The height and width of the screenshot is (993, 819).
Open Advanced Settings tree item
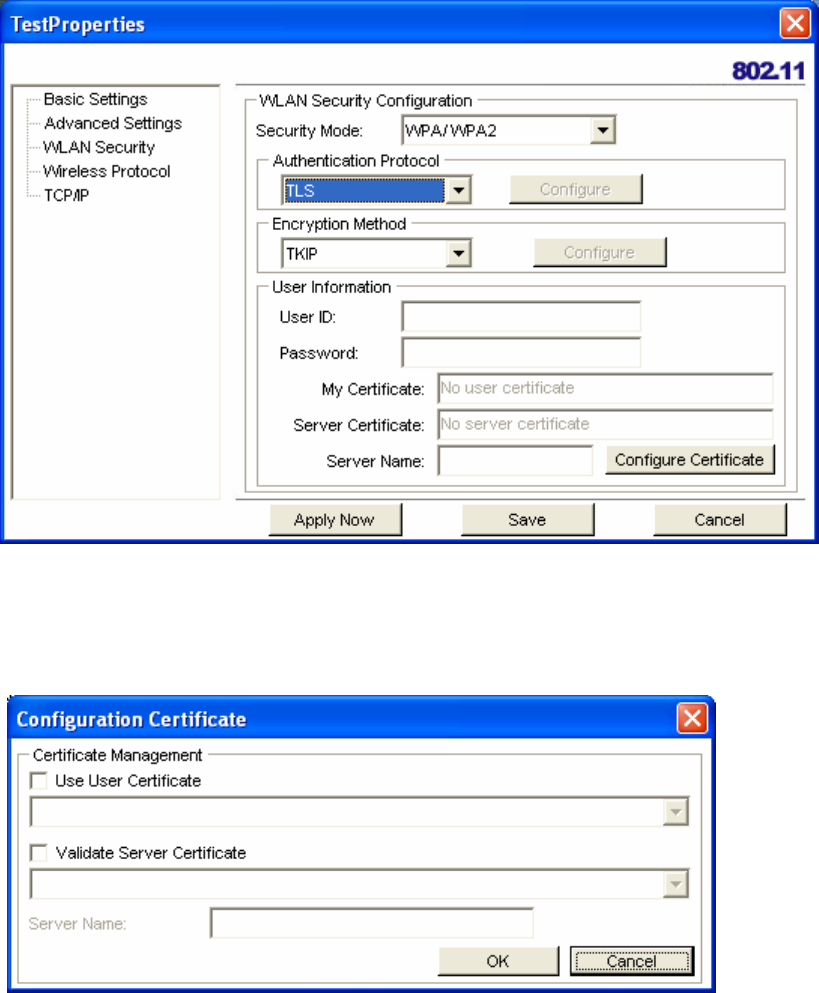click(113, 123)
